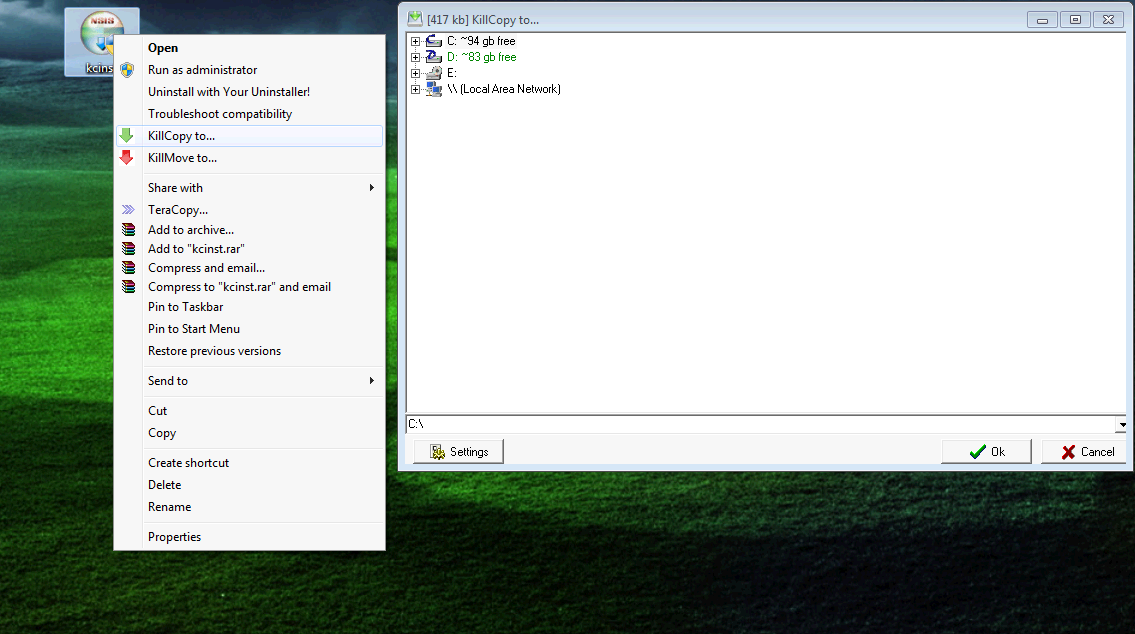
Task: Close the KillCopy window
Action: [1108, 20]
